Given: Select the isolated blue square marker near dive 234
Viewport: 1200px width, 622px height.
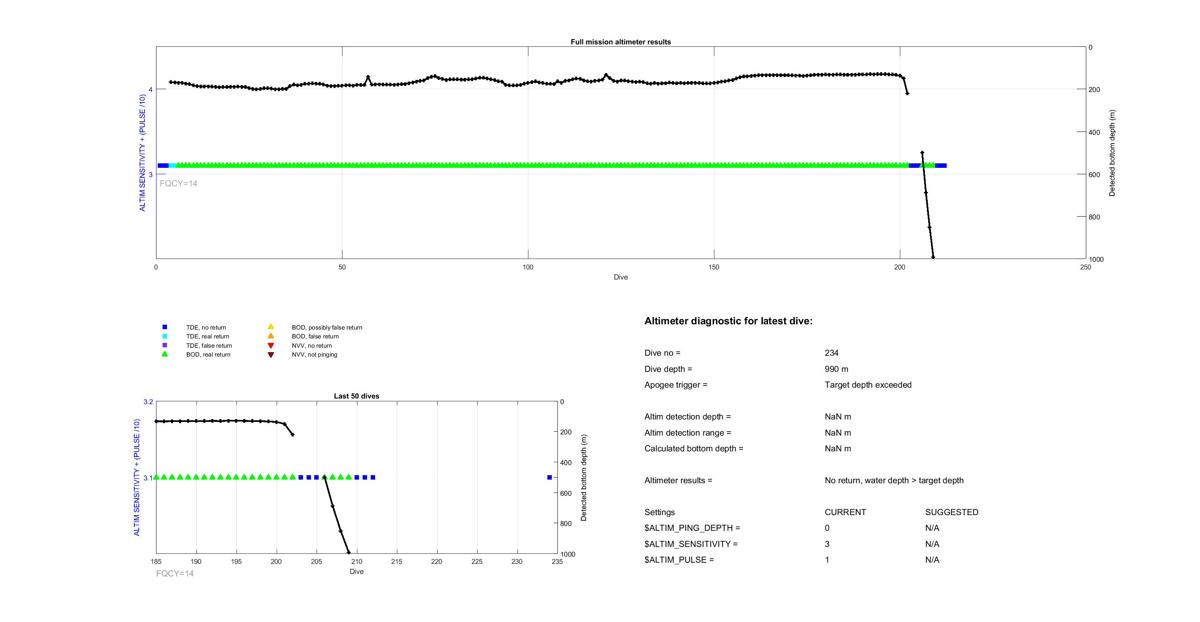Looking at the screenshot, I should point(549,477).
